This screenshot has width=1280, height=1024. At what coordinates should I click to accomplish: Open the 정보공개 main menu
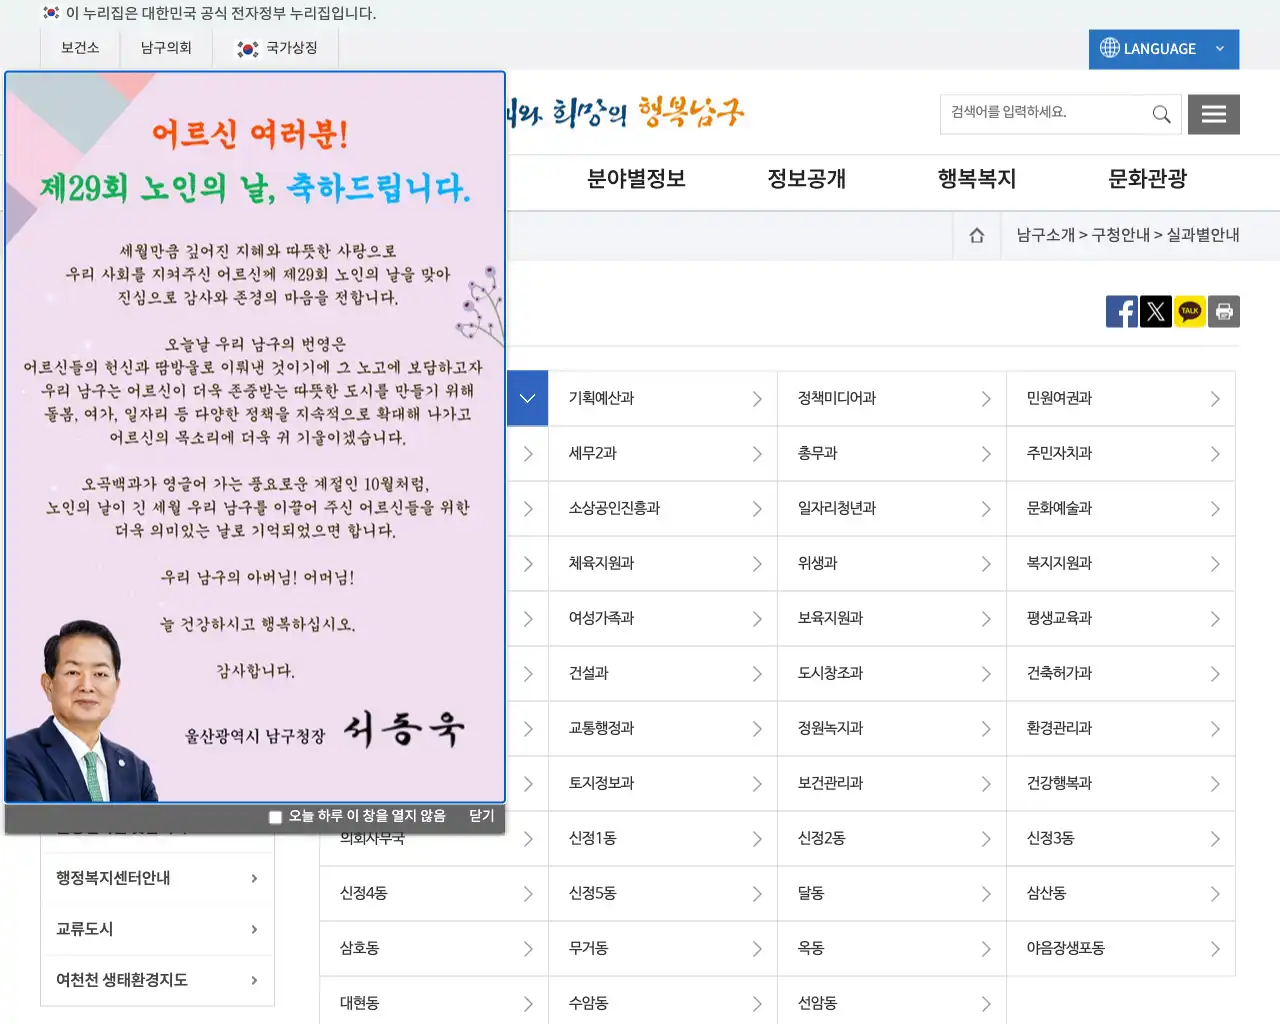click(x=807, y=179)
